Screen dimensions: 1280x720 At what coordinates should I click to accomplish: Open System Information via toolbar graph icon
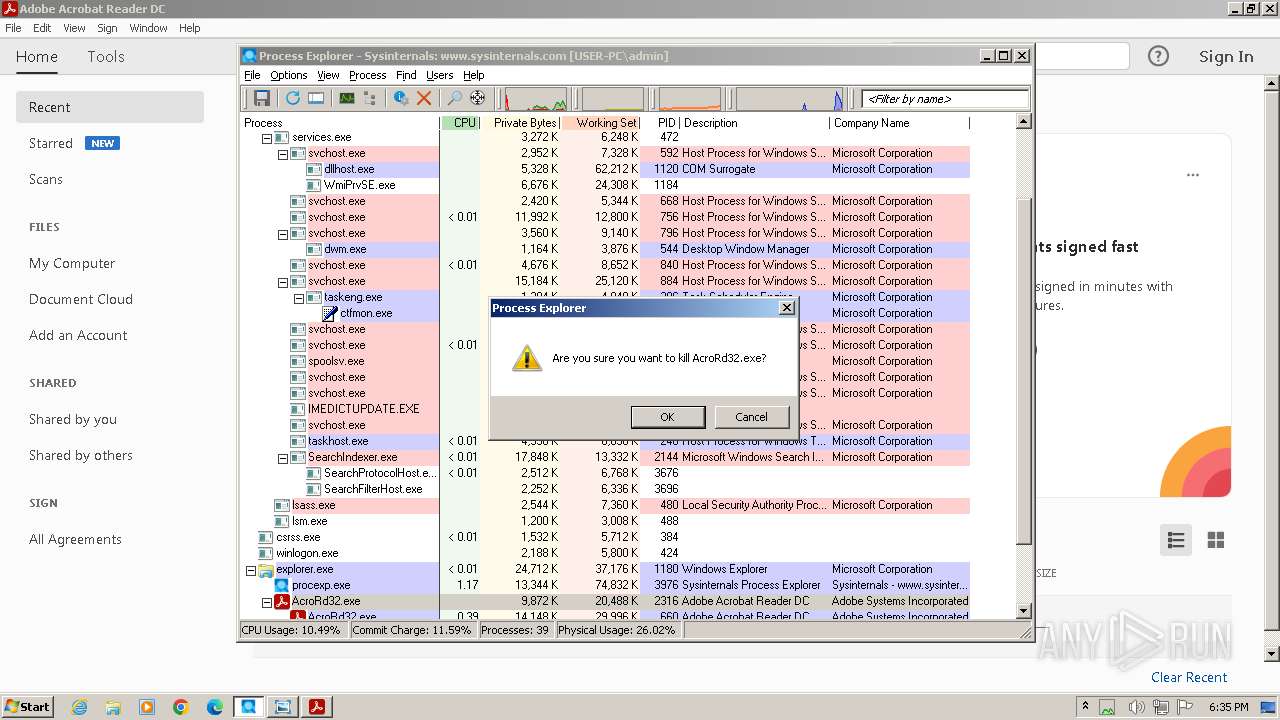coord(347,98)
